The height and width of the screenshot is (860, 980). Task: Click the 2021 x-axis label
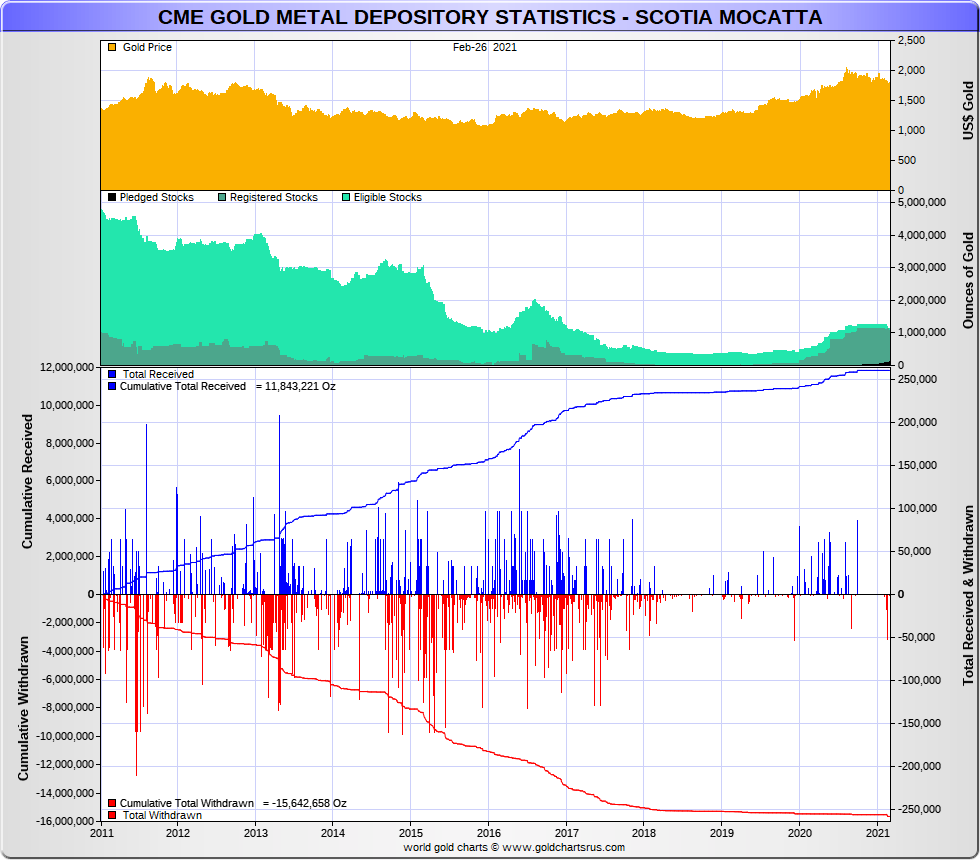(878, 833)
